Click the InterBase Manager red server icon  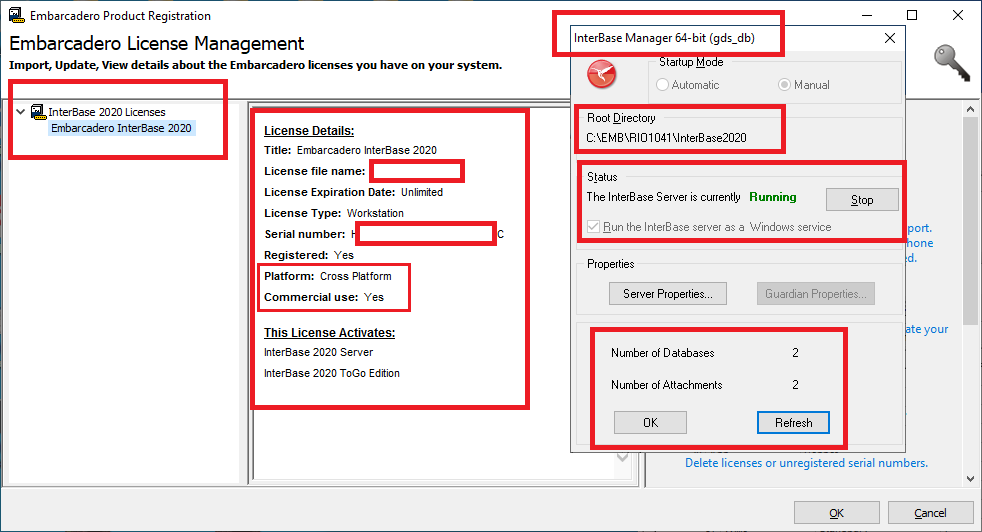tap(602, 74)
